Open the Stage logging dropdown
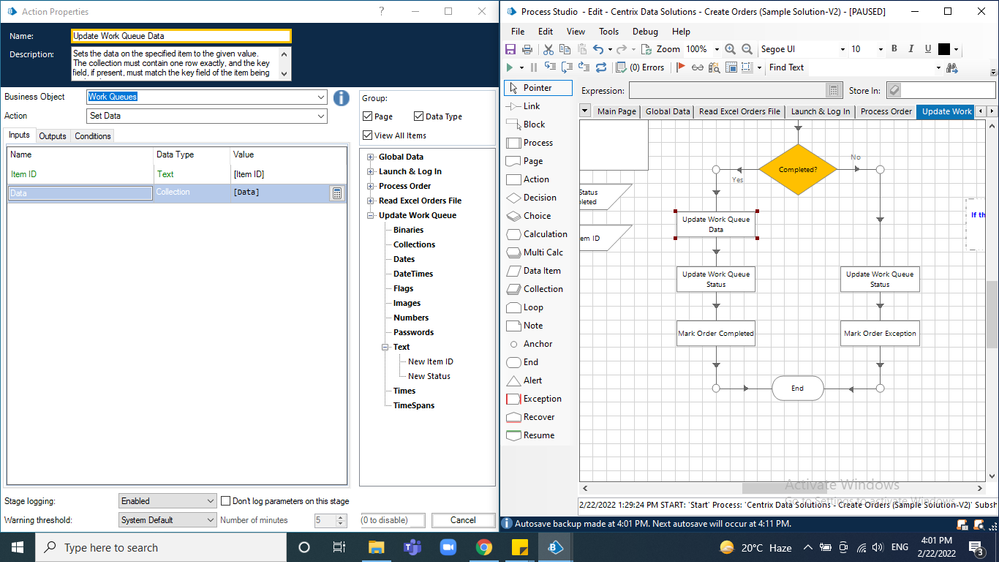 pyautogui.click(x=167, y=501)
